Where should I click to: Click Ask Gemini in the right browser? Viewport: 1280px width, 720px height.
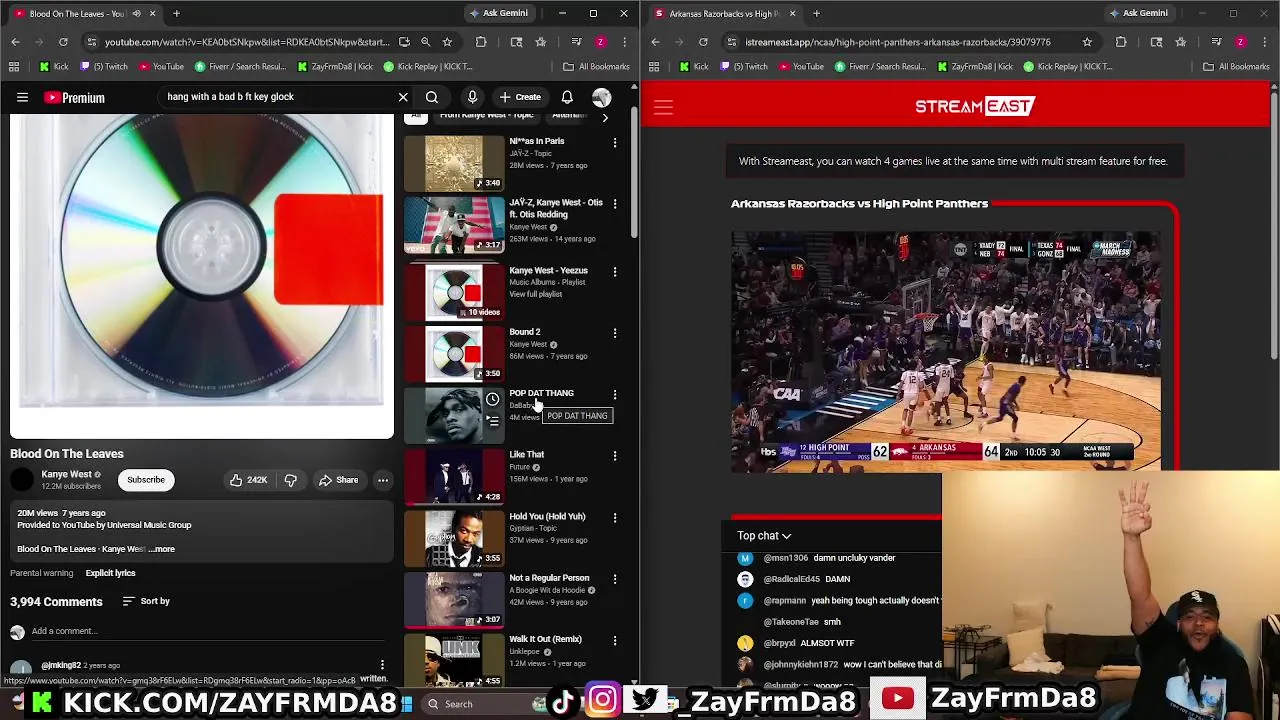1138,13
